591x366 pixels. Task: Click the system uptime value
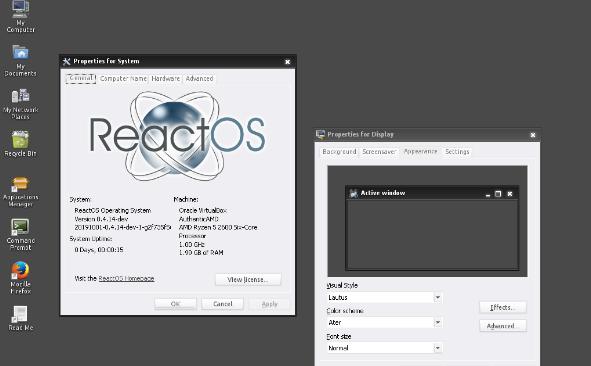99,250
